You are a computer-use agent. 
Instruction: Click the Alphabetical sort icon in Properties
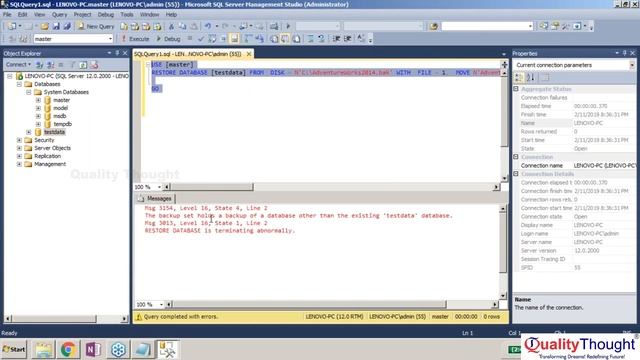pos(531,77)
